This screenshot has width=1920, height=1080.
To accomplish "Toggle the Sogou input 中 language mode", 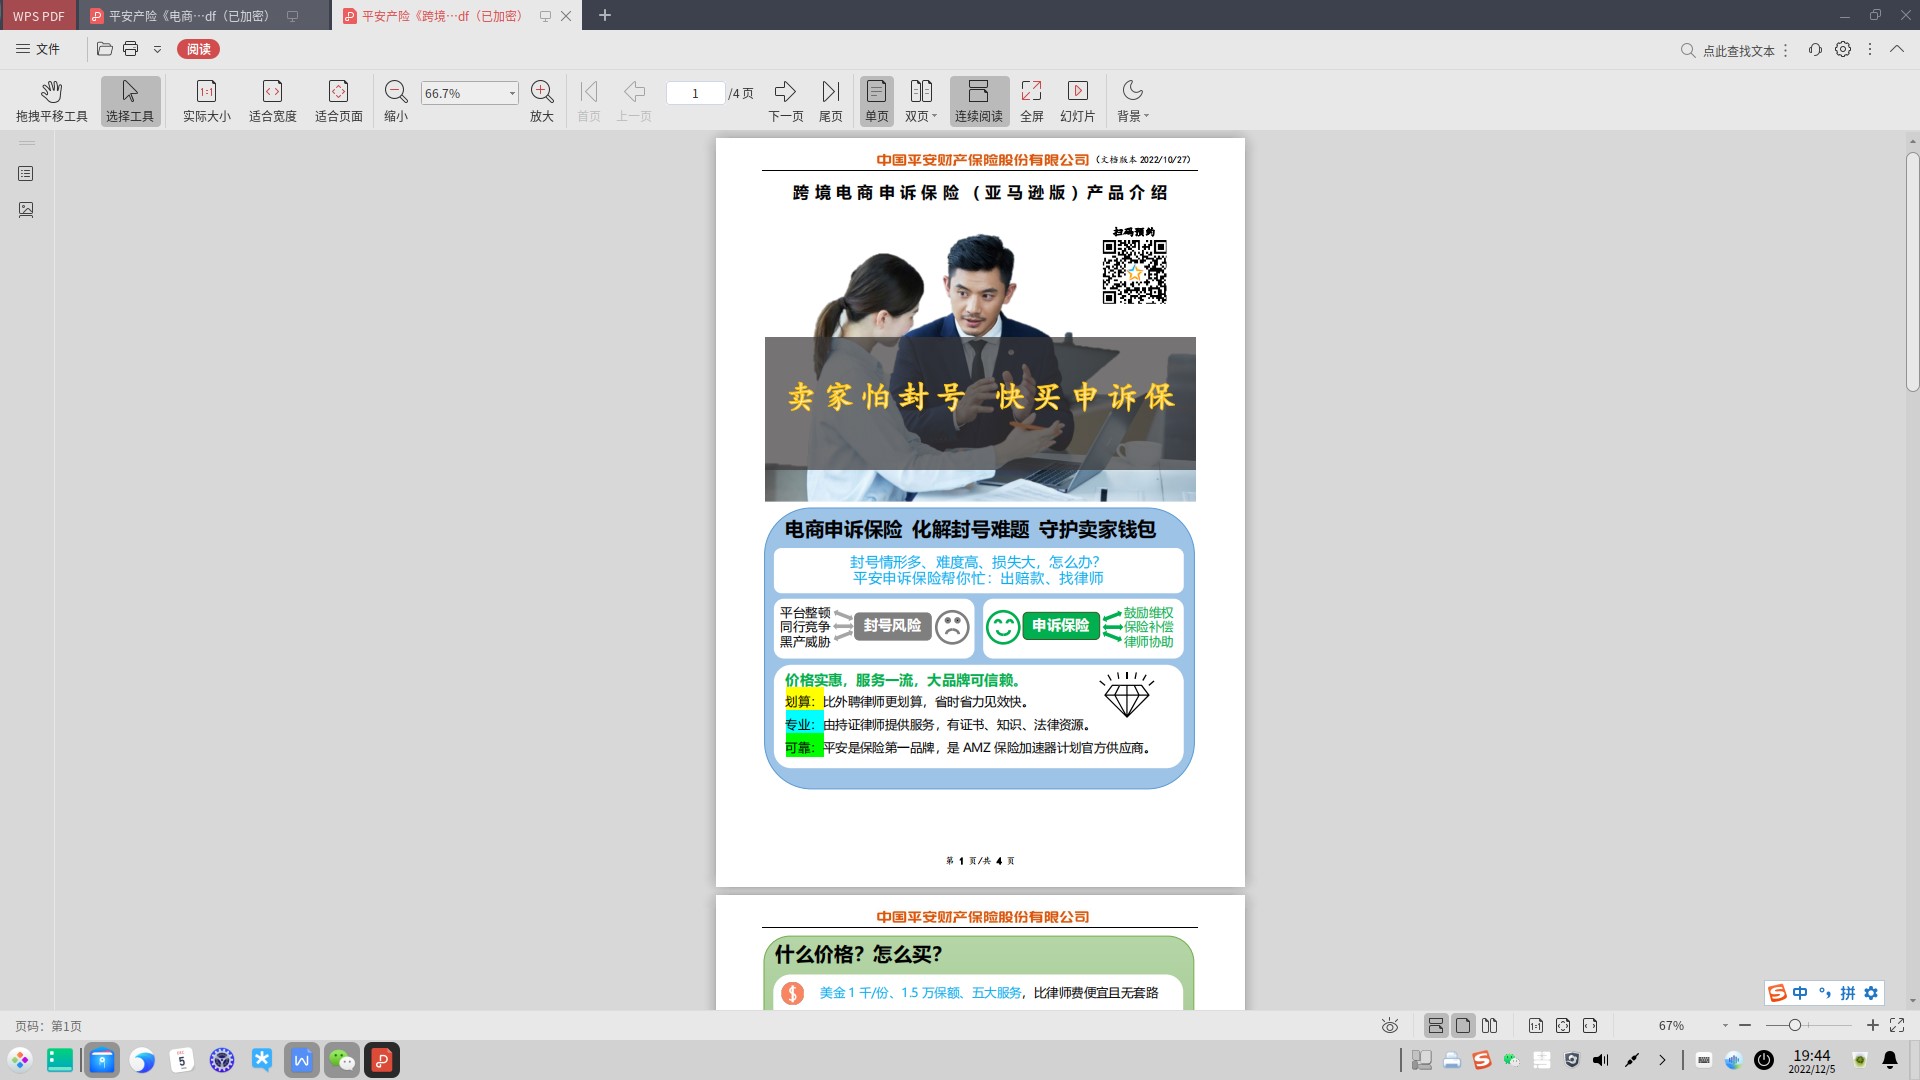I will point(1800,993).
